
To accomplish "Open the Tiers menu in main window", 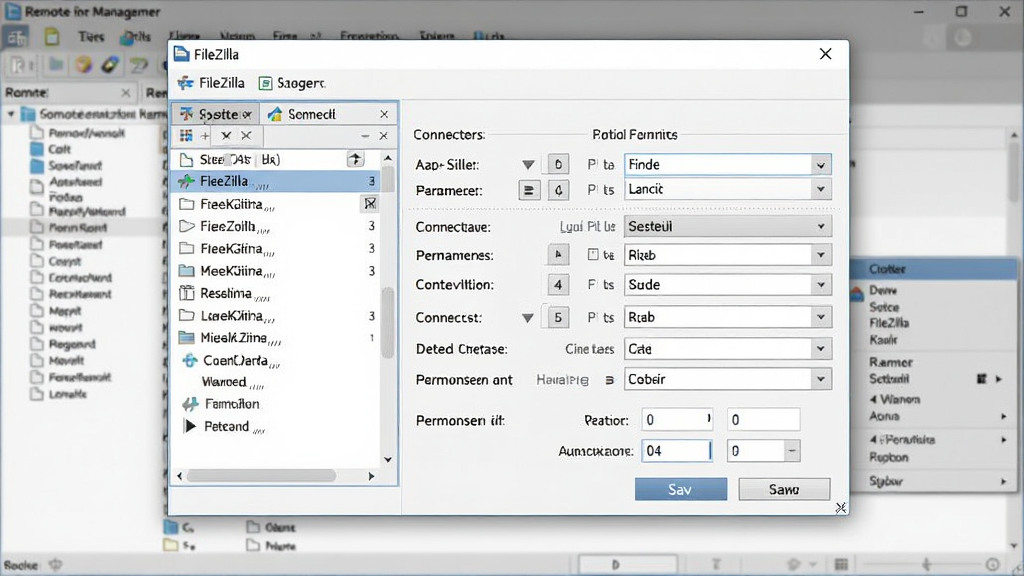I will coord(91,37).
